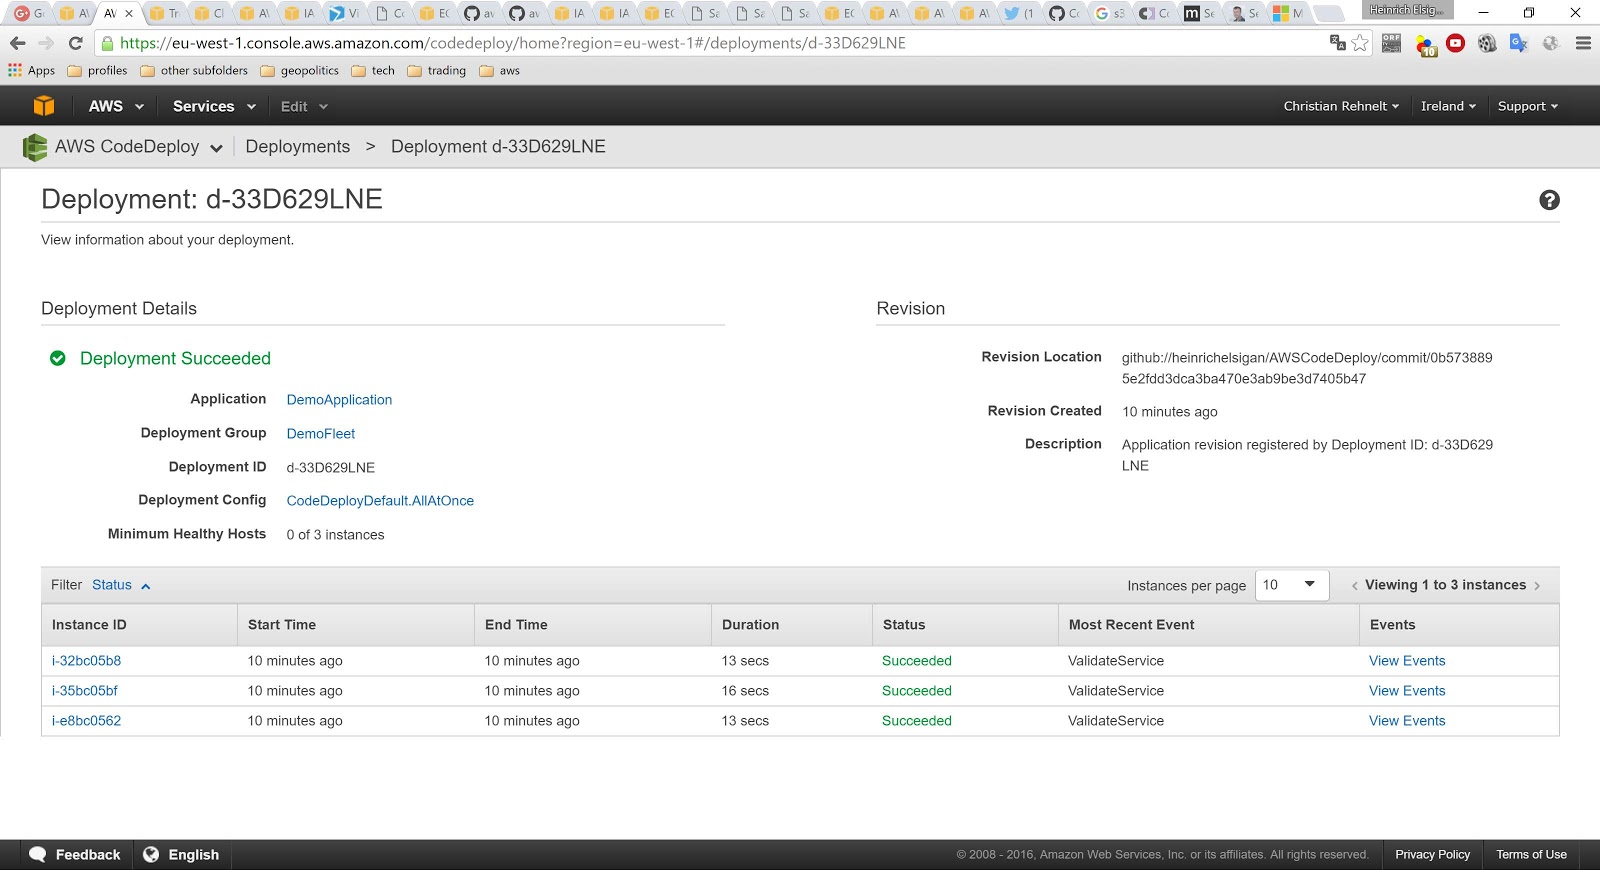Viewport: 1600px width, 870px height.
Task: Open the ORF TV extension icon
Action: [1391, 43]
